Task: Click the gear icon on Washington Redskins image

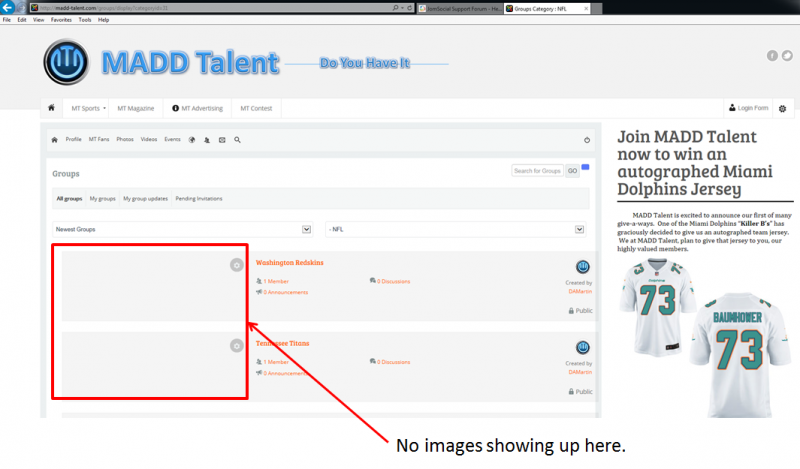Action: 236,265
